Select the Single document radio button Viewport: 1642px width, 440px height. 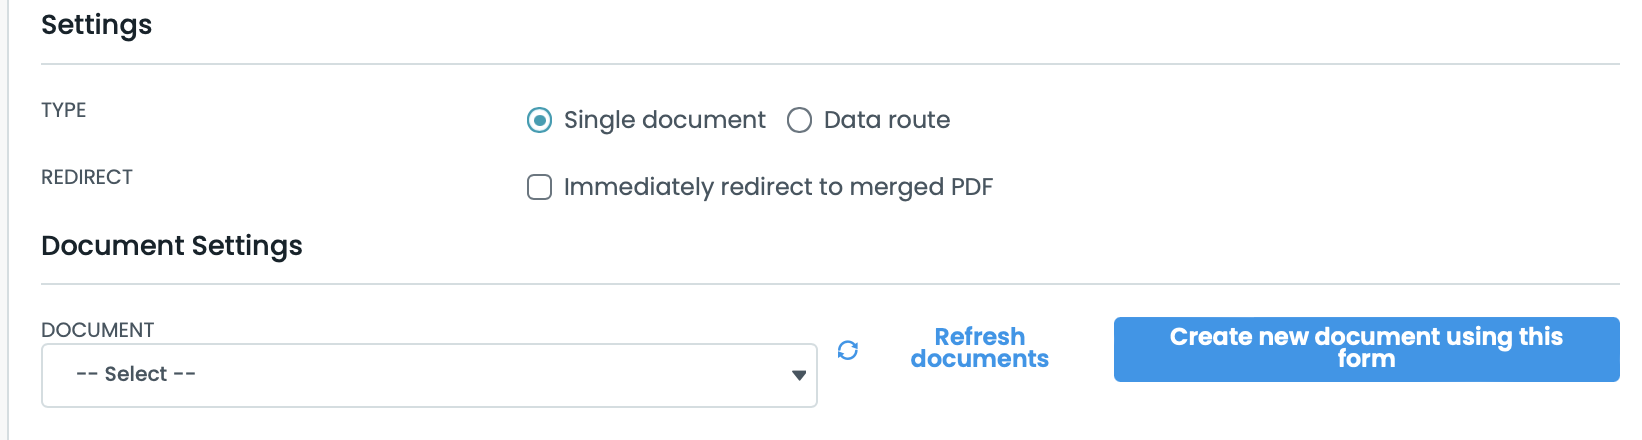coord(539,121)
